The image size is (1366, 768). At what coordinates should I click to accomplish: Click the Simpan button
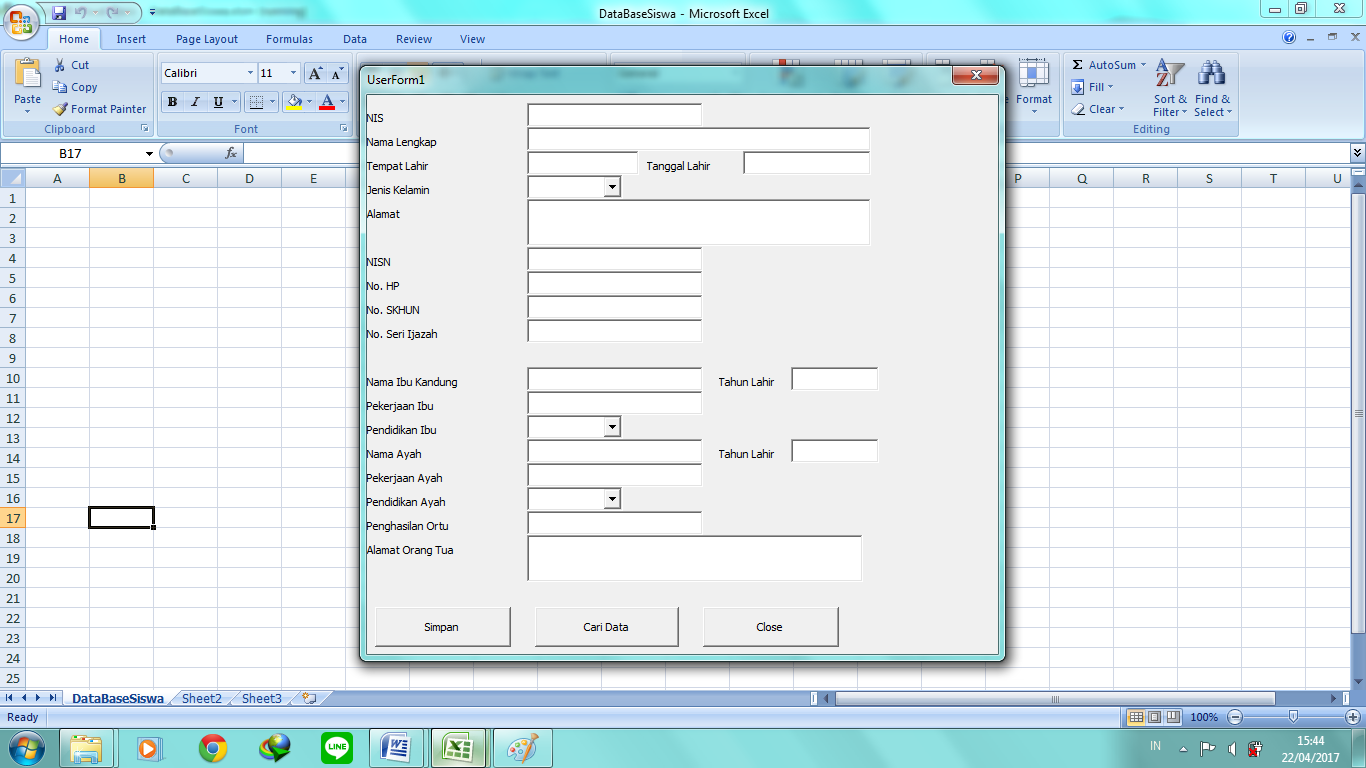point(442,627)
